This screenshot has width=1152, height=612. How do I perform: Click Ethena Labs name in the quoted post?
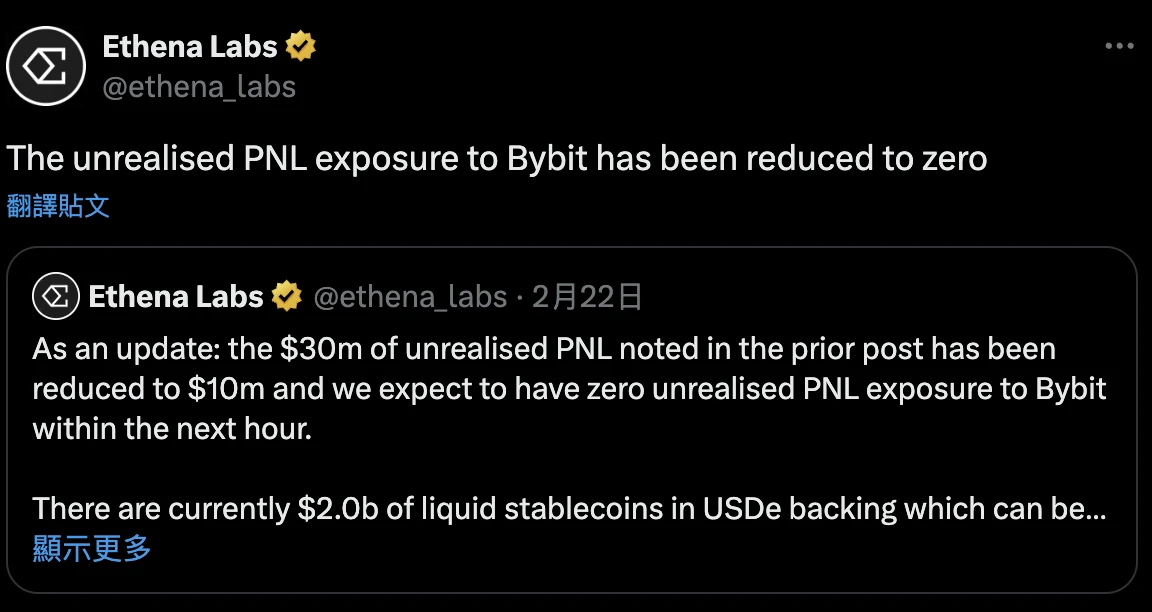click(176, 297)
